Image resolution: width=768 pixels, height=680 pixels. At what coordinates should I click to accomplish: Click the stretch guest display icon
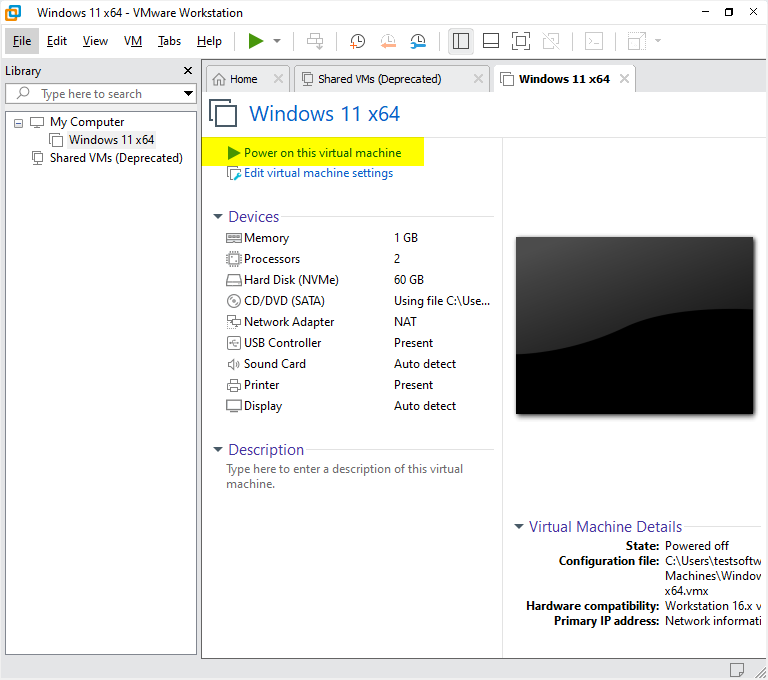pos(637,41)
